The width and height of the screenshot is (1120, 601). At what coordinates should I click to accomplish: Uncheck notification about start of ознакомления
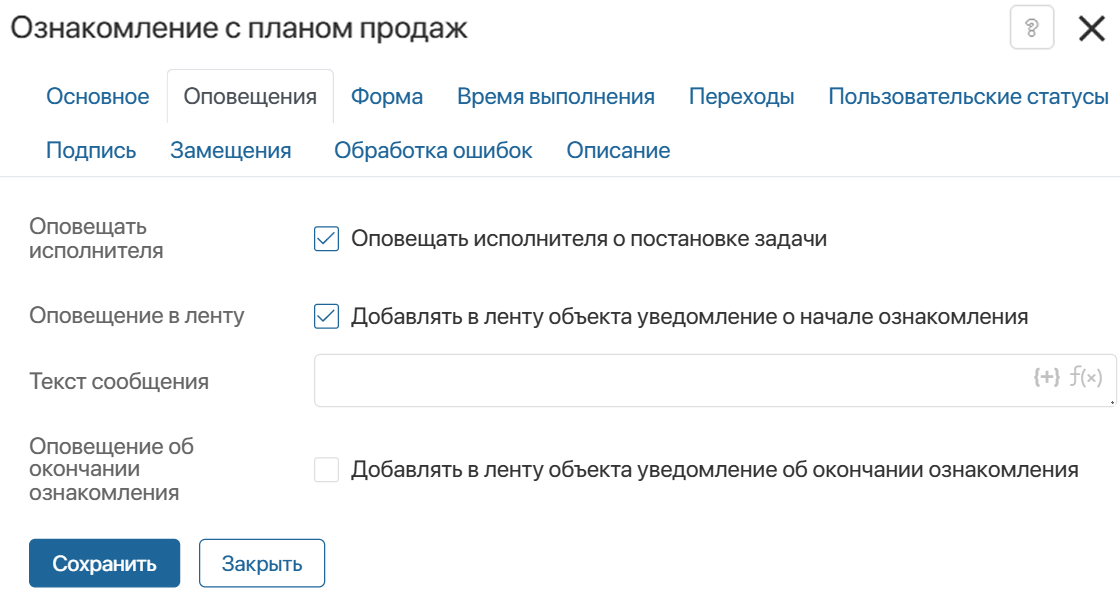(x=327, y=317)
